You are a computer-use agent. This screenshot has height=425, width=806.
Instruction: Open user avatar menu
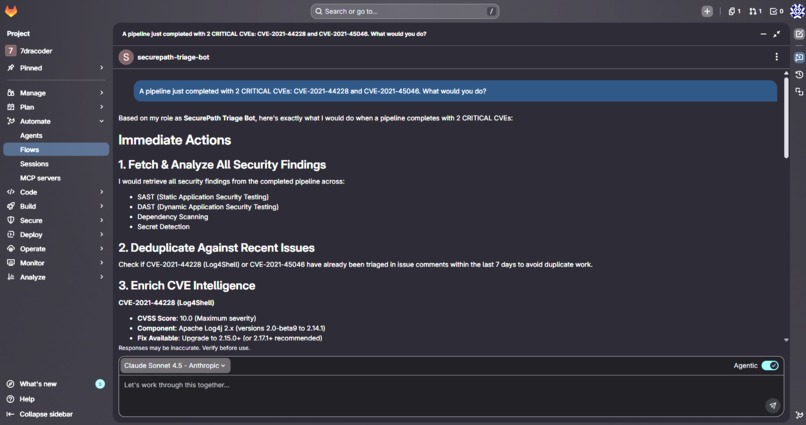(x=797, y=11)
